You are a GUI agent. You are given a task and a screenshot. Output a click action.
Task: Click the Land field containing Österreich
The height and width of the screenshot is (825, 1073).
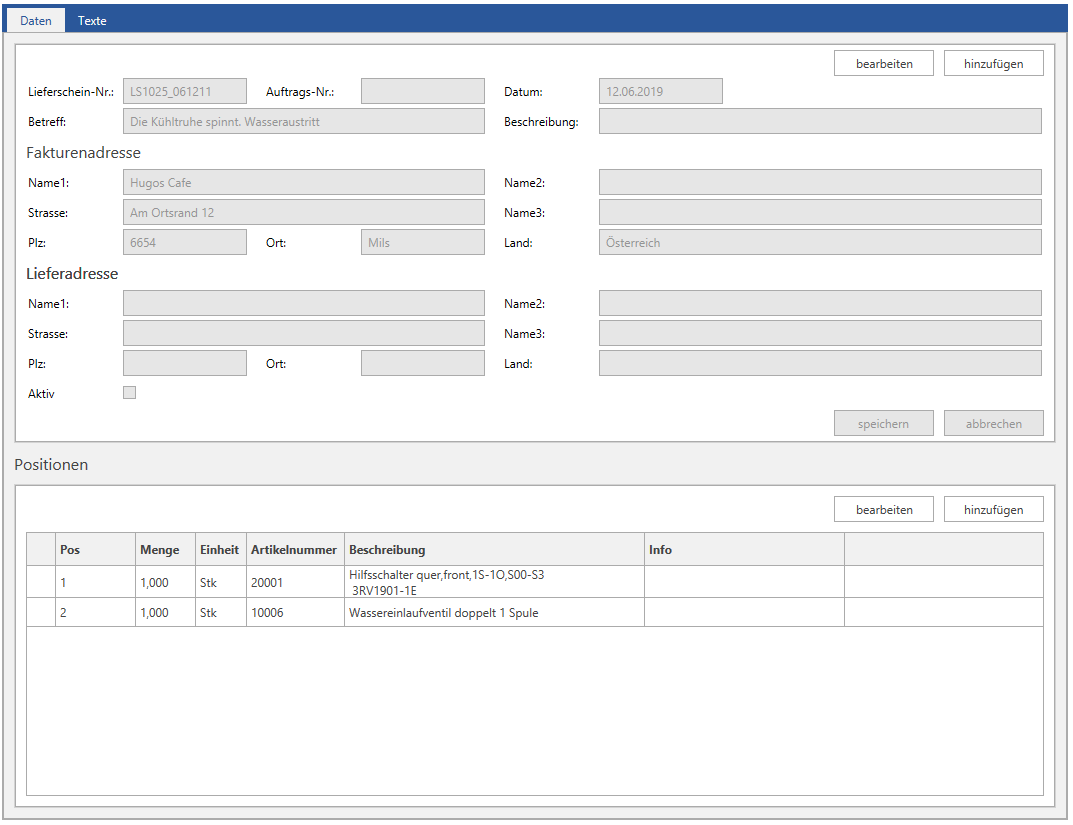(820, 243)
